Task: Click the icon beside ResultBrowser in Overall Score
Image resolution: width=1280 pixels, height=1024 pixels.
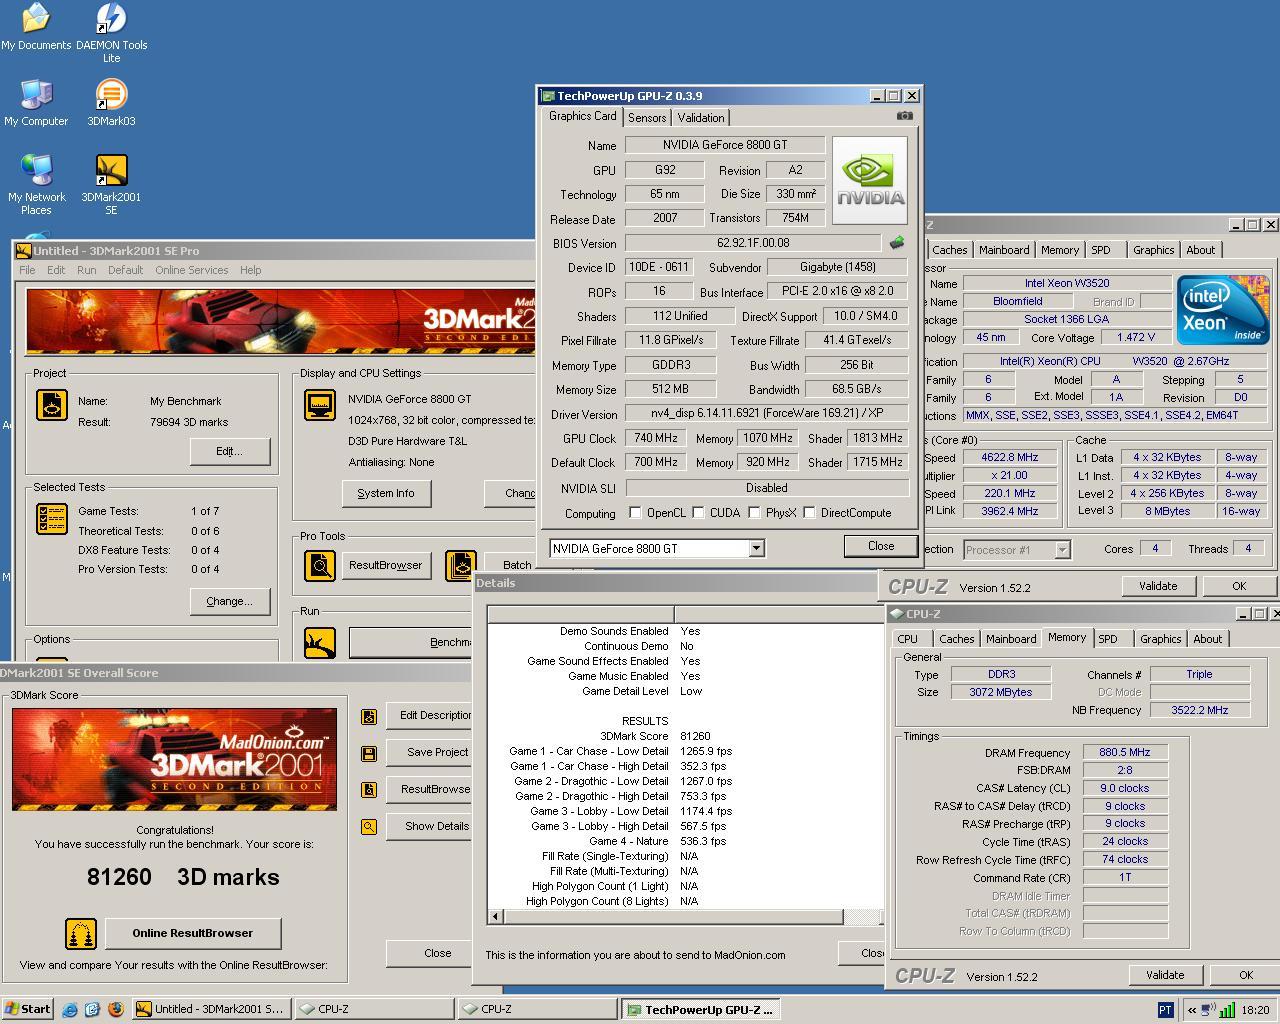Action: (369, 790)
